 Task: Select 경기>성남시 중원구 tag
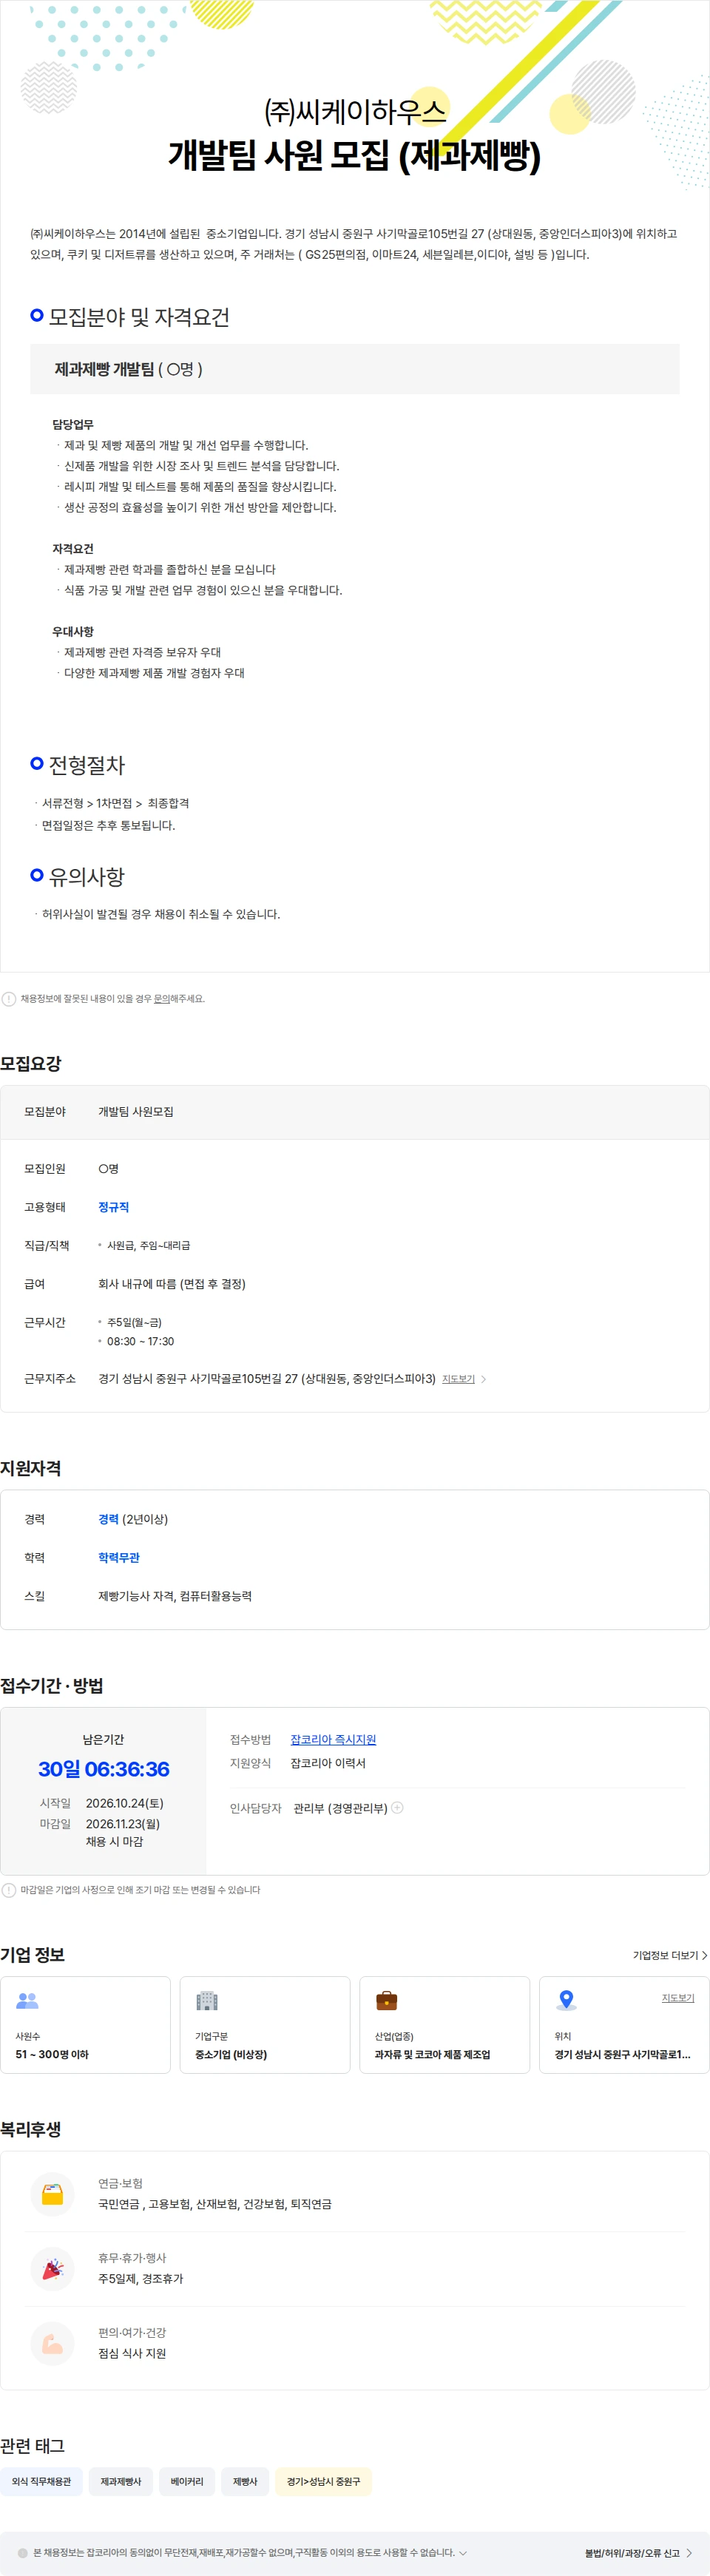tap(323, 2481)
